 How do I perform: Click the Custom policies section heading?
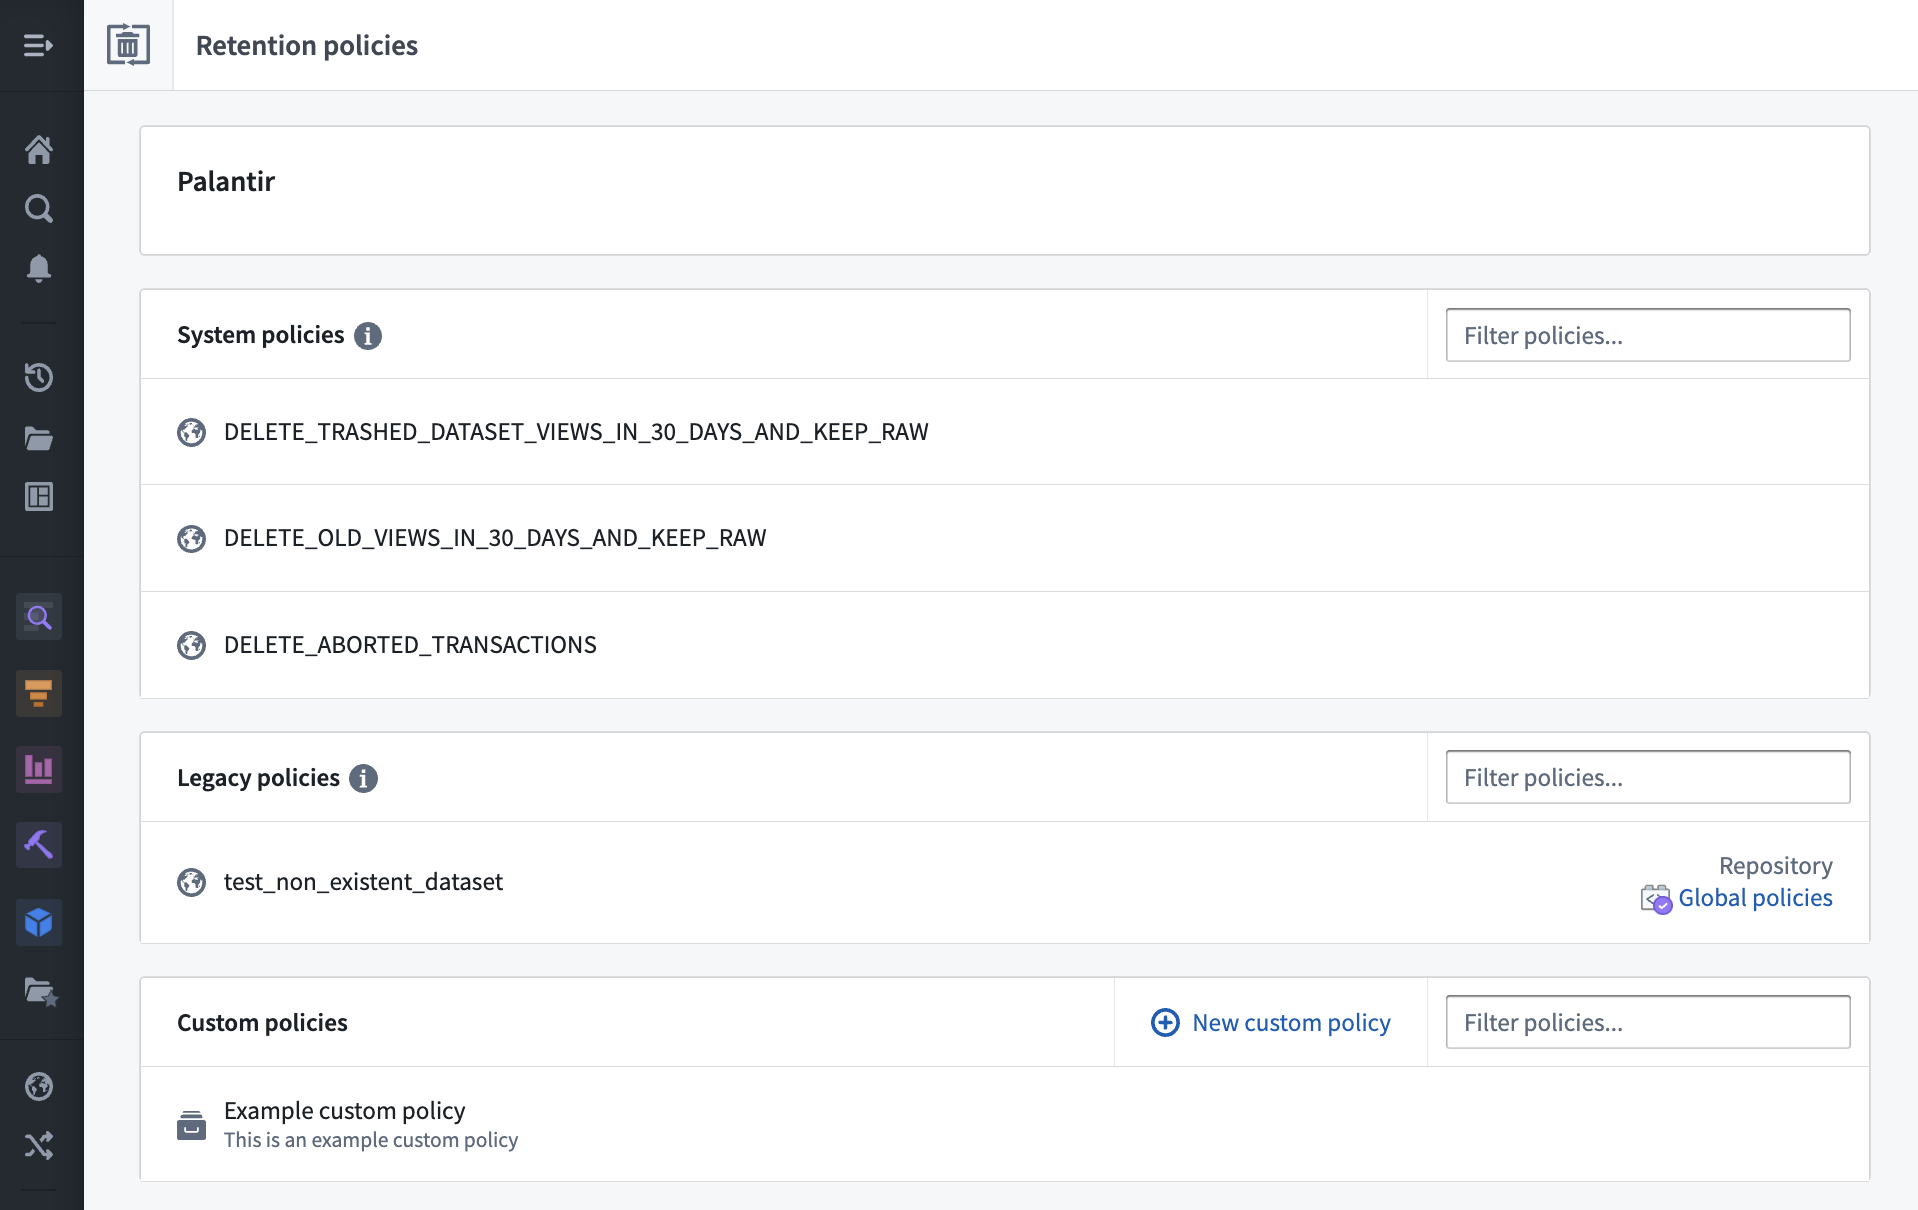[262, 1022]
